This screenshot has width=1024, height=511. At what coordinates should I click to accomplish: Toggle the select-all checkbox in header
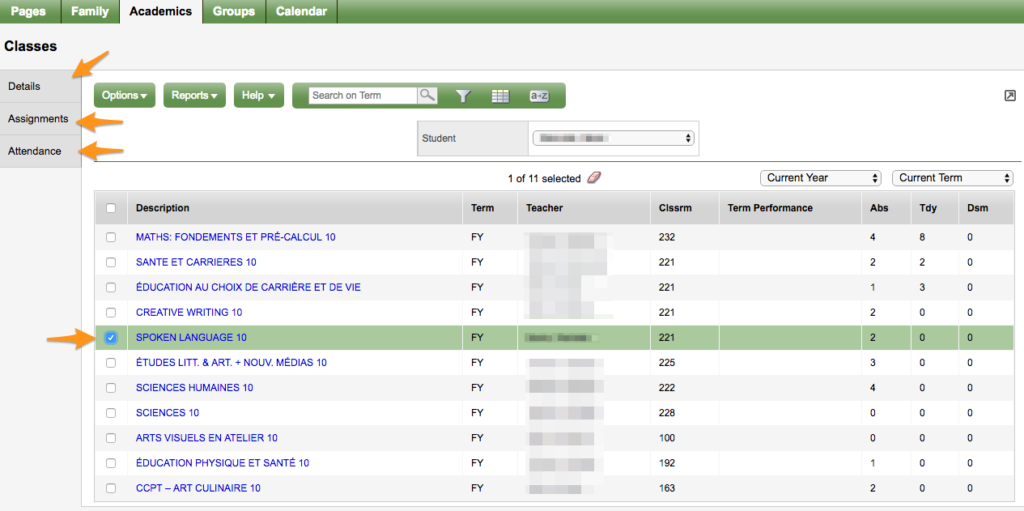coord(111,208)
